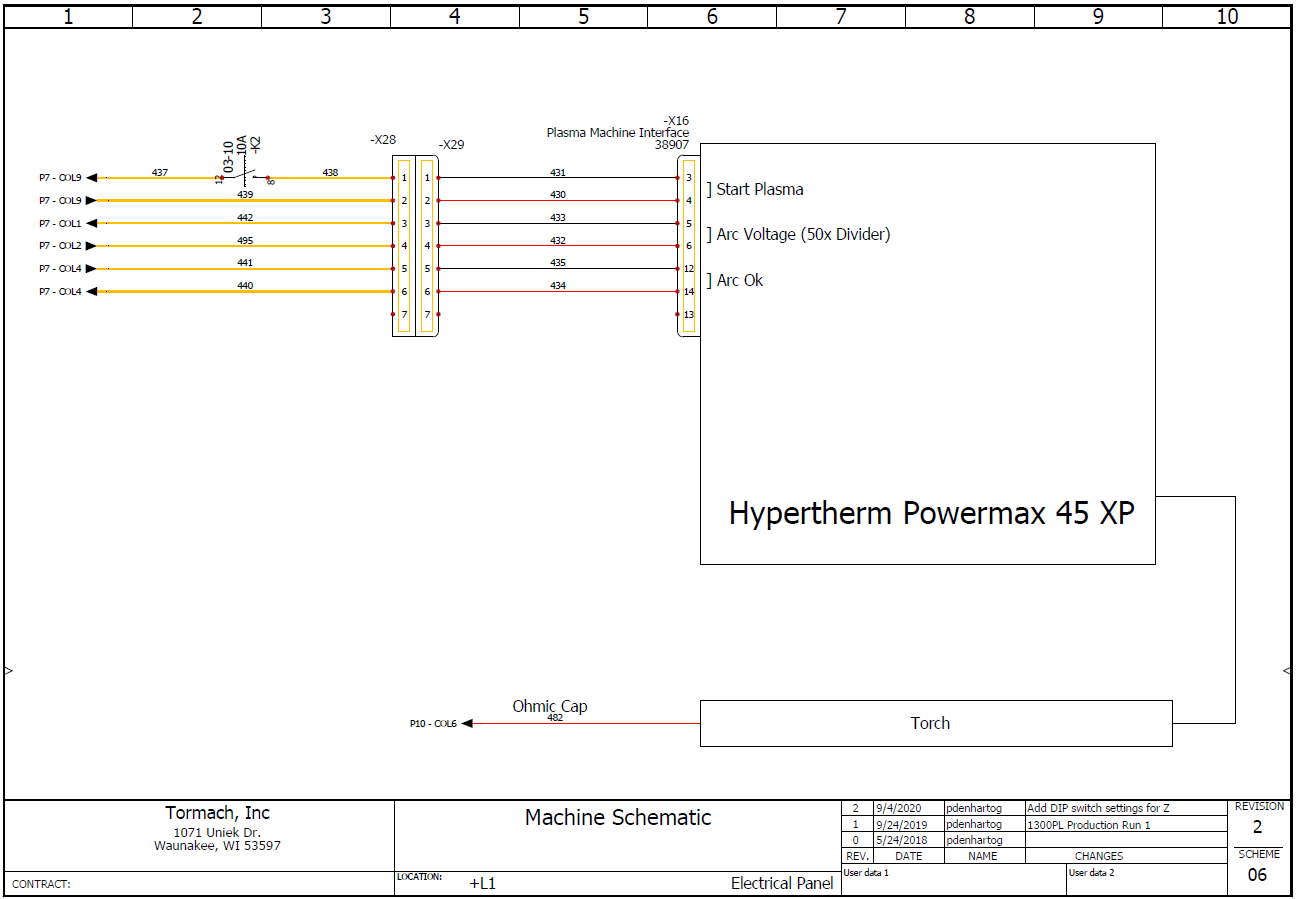
Task: Click the Ohmic Cap wire label
Action: (550, 706)
